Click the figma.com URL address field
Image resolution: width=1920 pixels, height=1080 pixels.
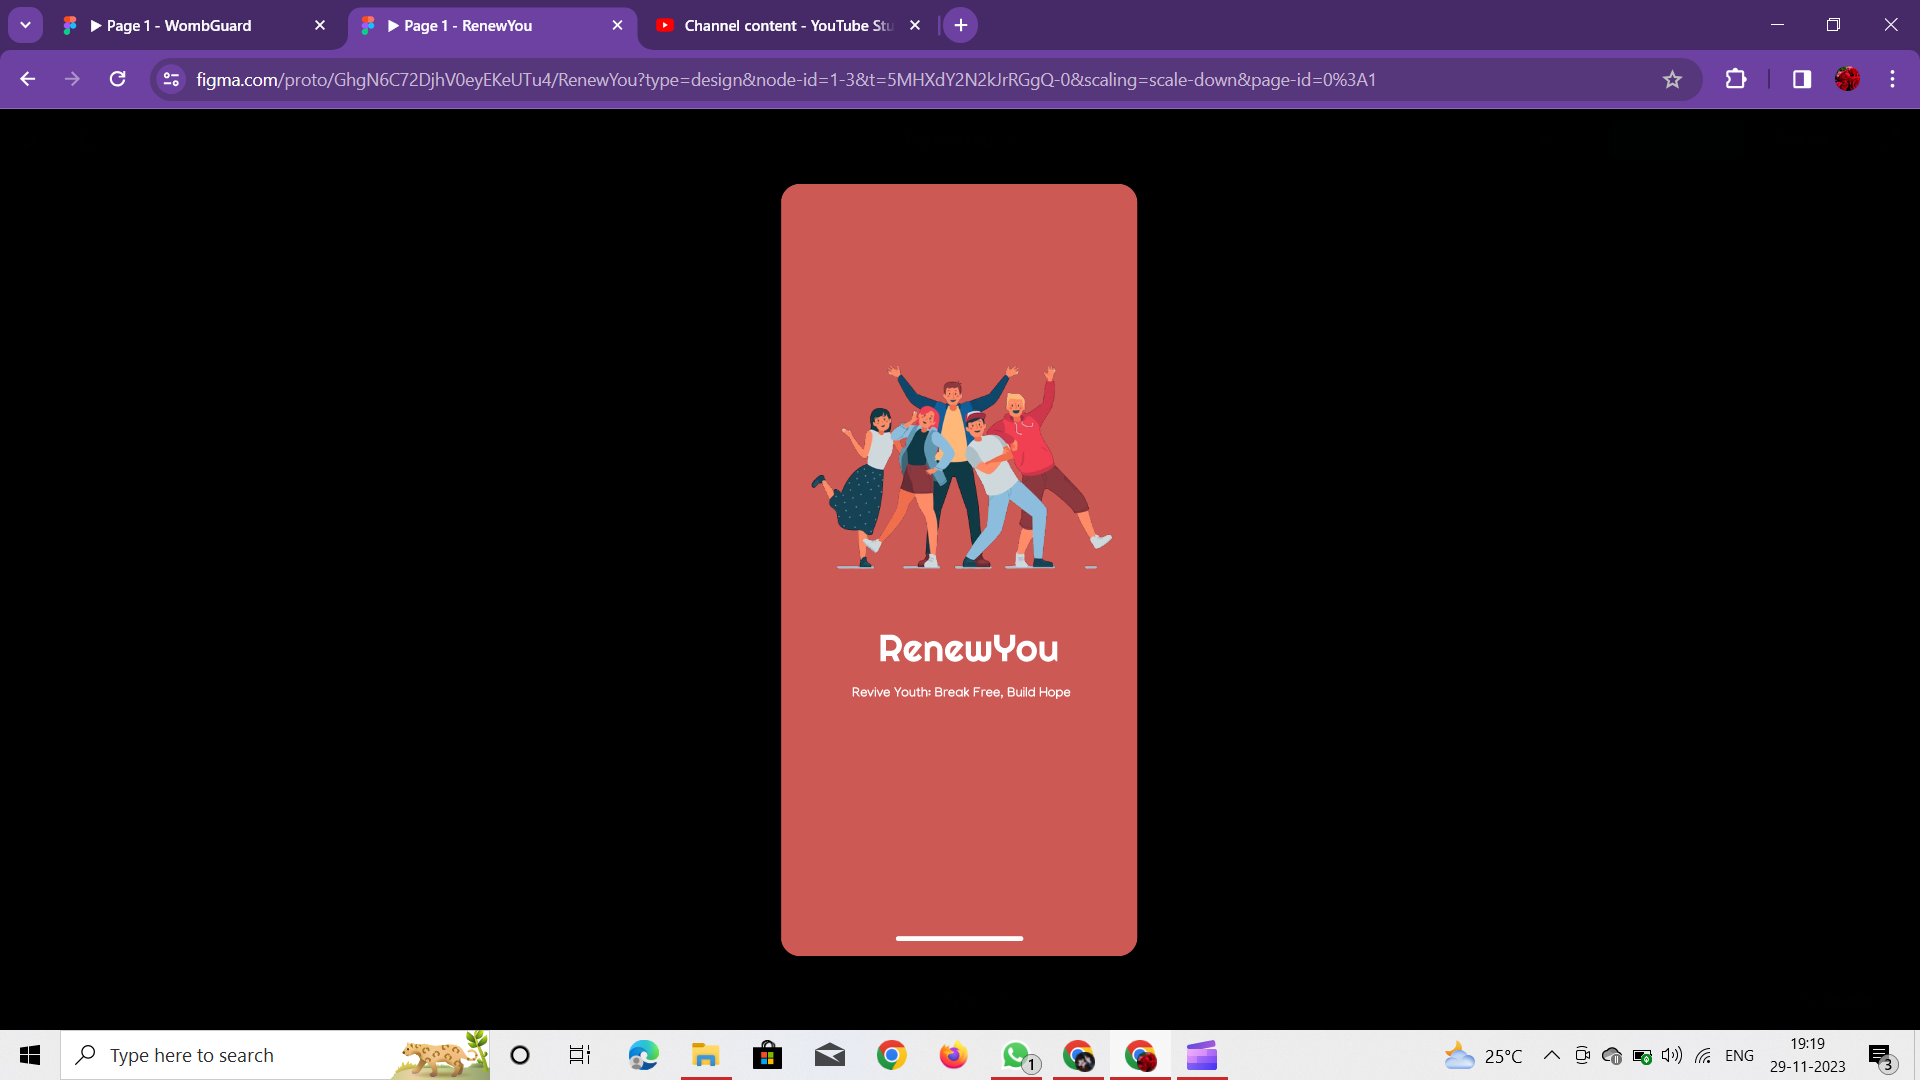point(785,79)
